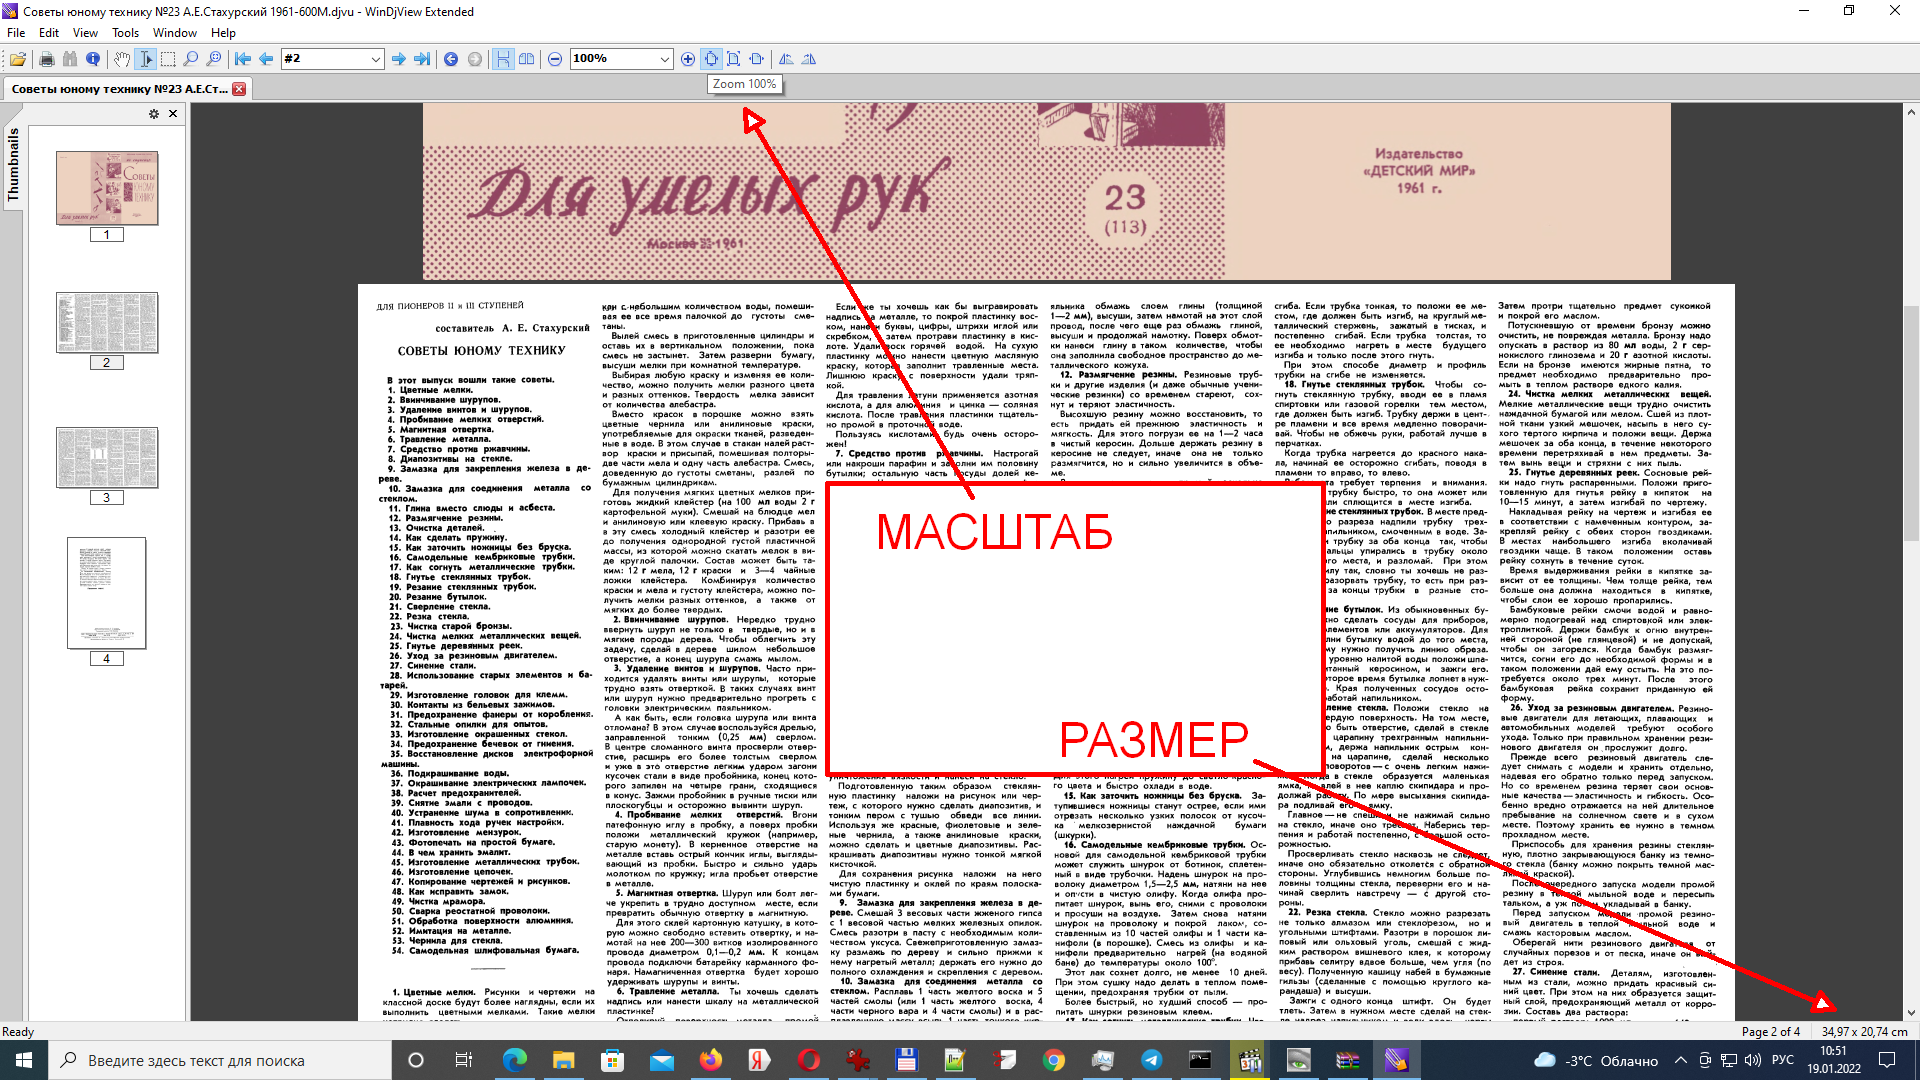The height and width of the screenshot is (1080, 1920).
Task: Zoom in with the plus icon
Action: tap(688, 59)
